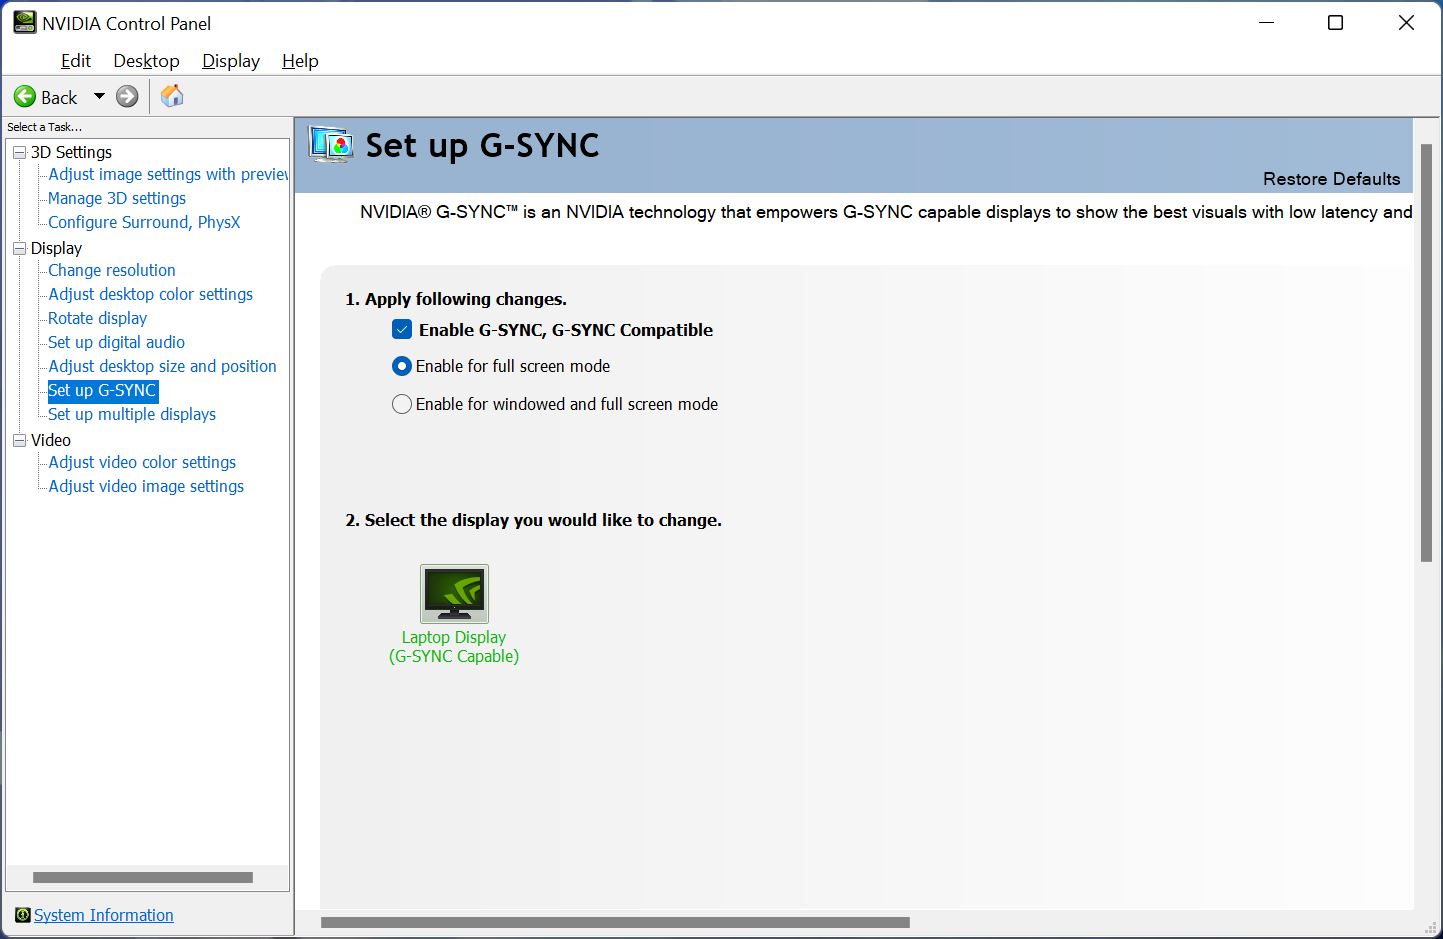Image resolution: width=1443 pixels, height=939 pixels.
Task: Click the Display category label in tree
Action: click(56, 248)
